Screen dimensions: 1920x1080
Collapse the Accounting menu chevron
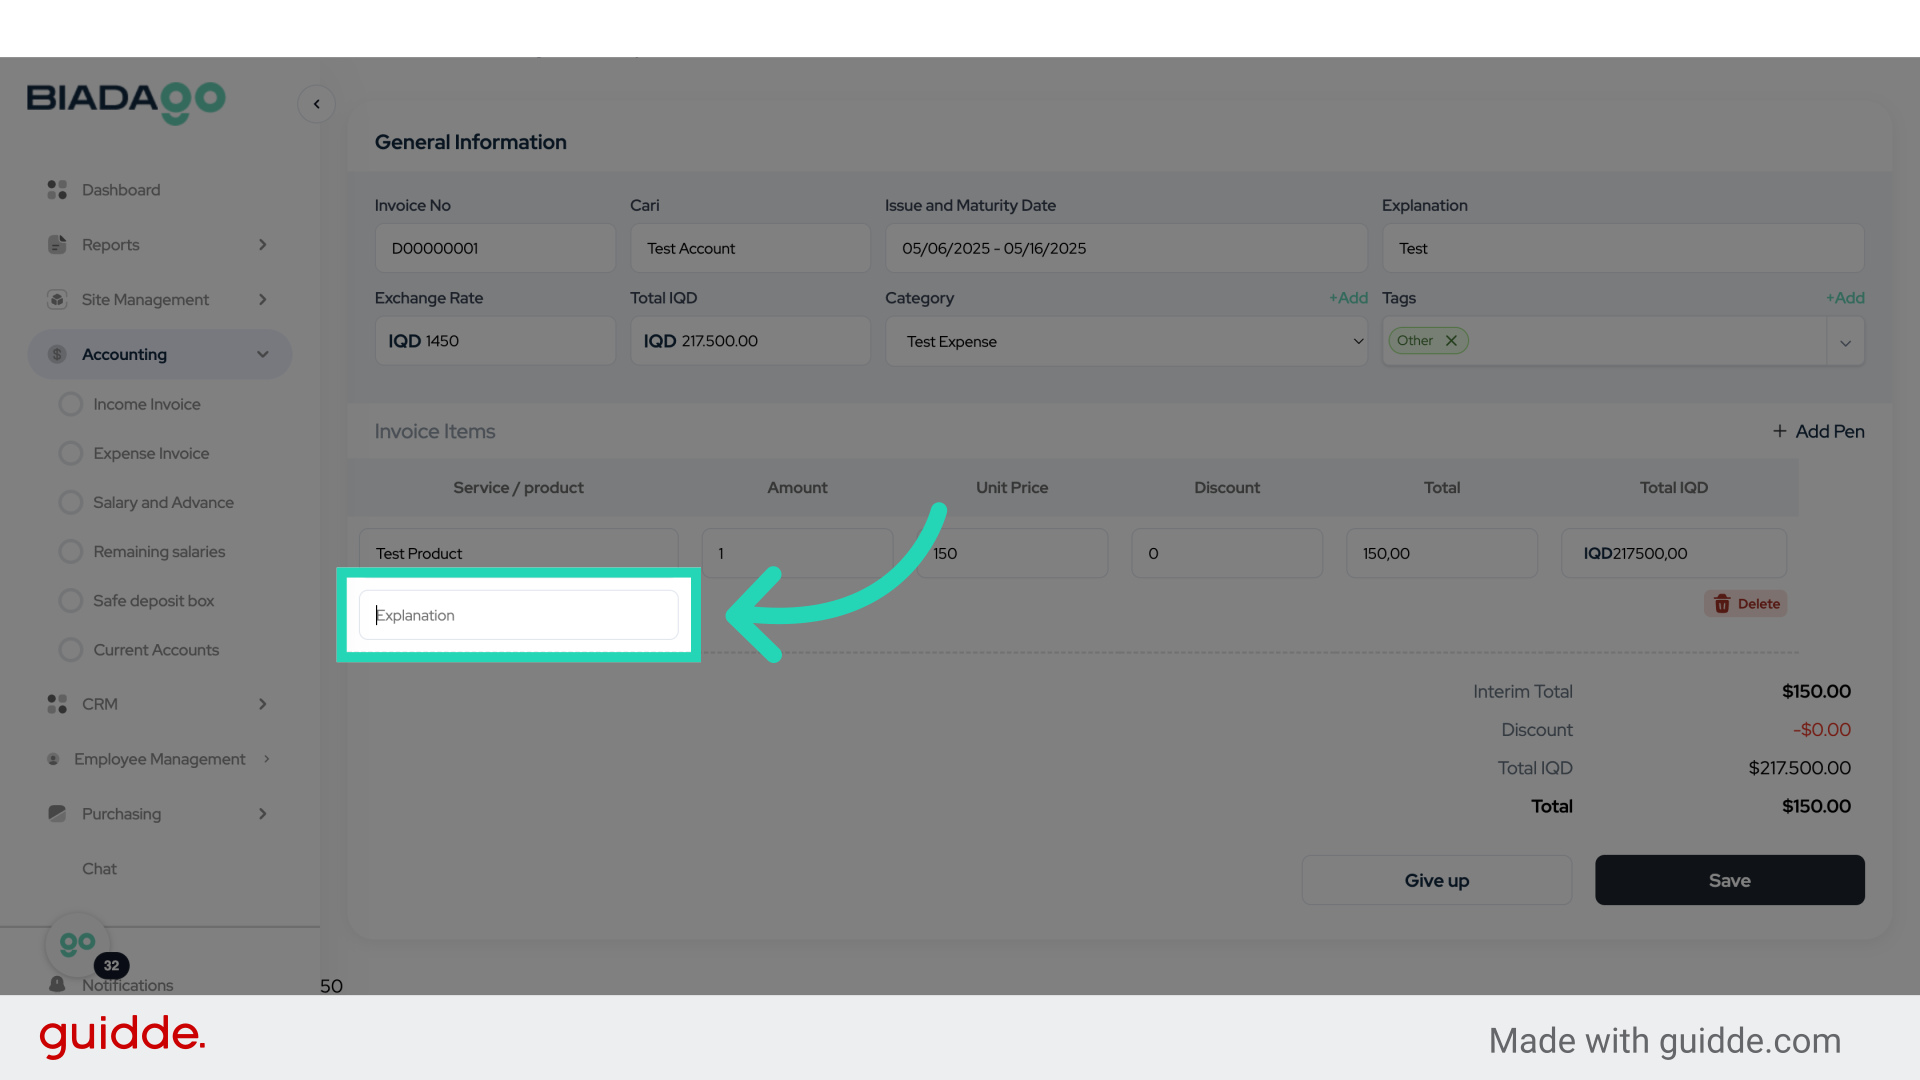(263, 355)
